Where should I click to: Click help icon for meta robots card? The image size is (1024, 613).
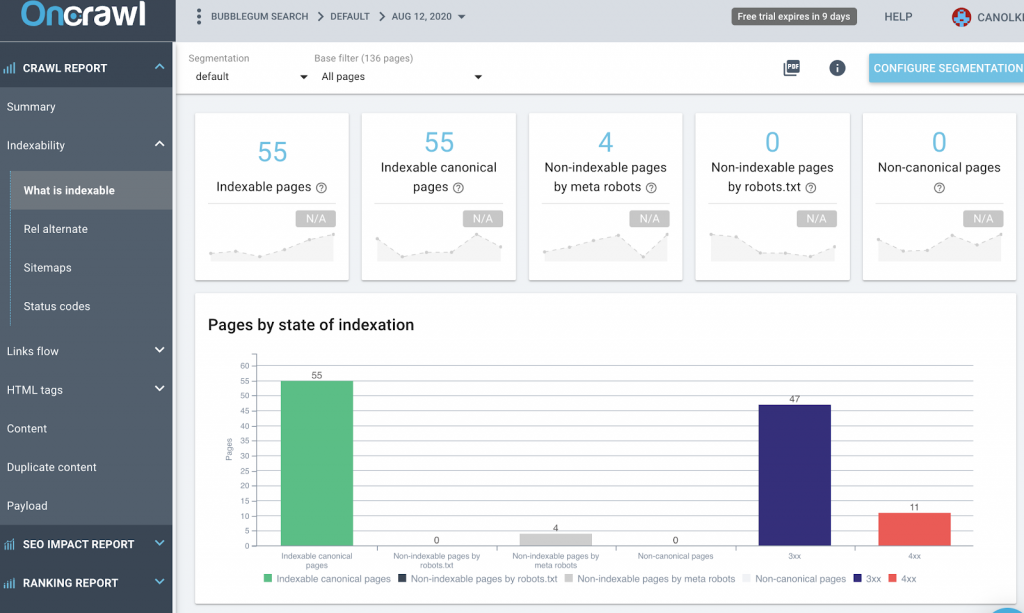[651, 188]
